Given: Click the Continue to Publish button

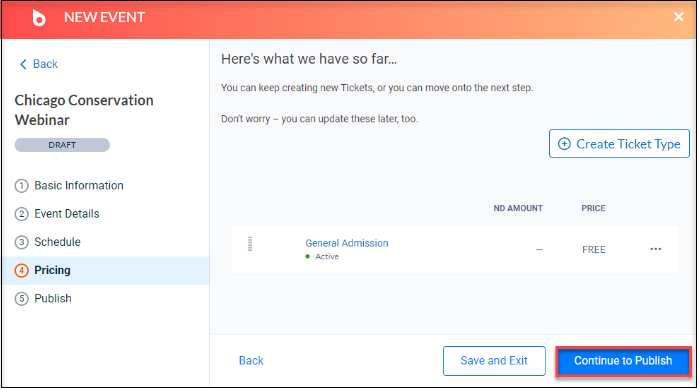Looking at the screenshot, I should (x=623, y=361).
